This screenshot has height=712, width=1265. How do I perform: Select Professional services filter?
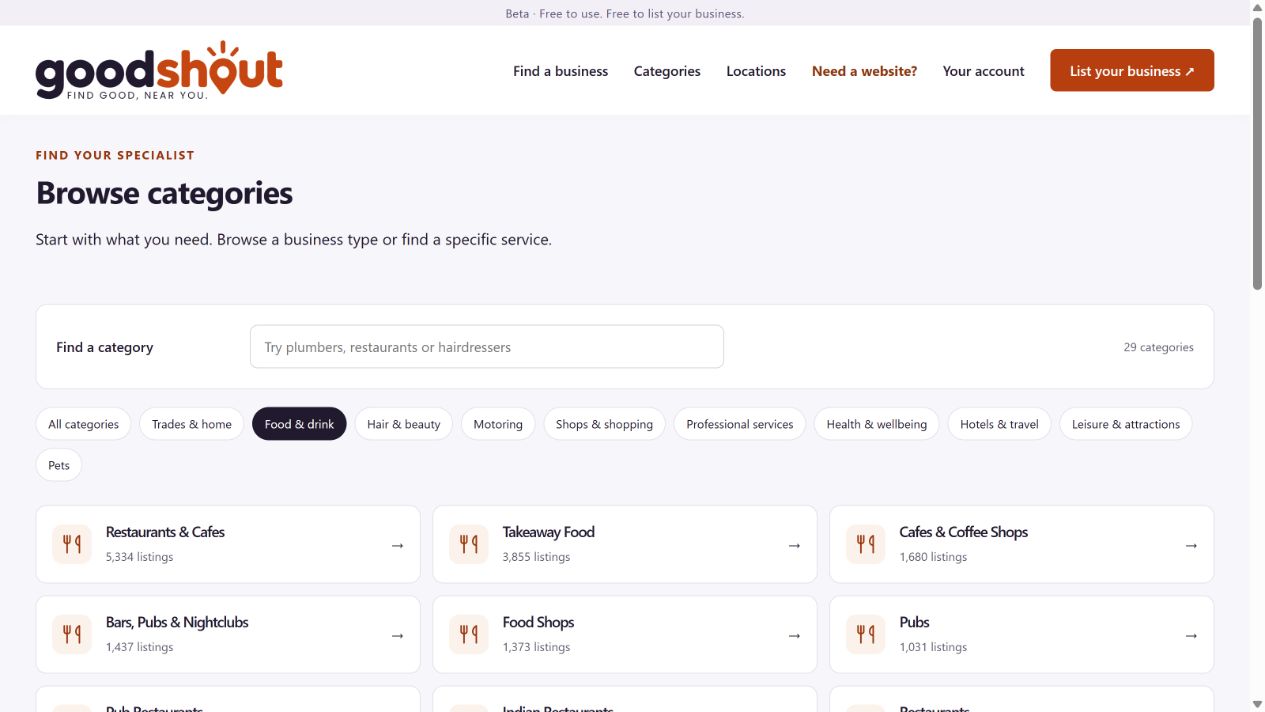[740, 424]
